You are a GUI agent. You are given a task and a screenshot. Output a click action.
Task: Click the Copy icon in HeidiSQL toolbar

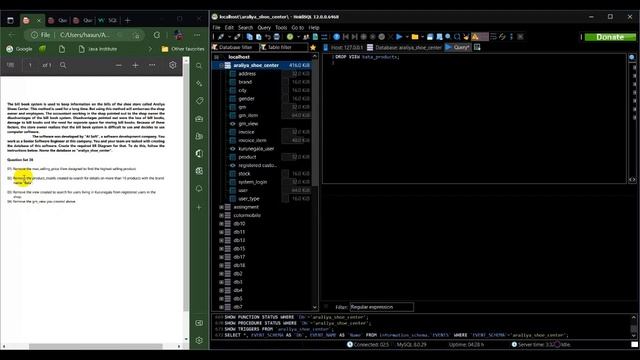click(x=250, y=37)
